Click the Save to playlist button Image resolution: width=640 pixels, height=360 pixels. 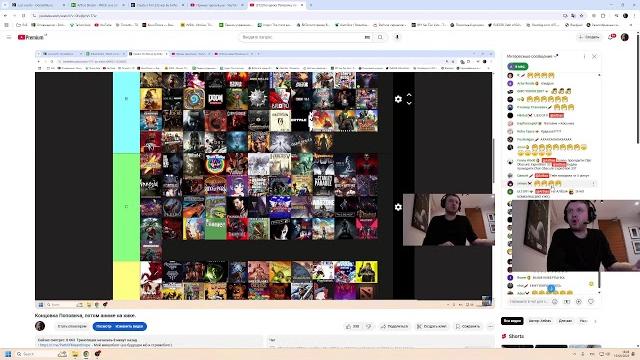468,326
